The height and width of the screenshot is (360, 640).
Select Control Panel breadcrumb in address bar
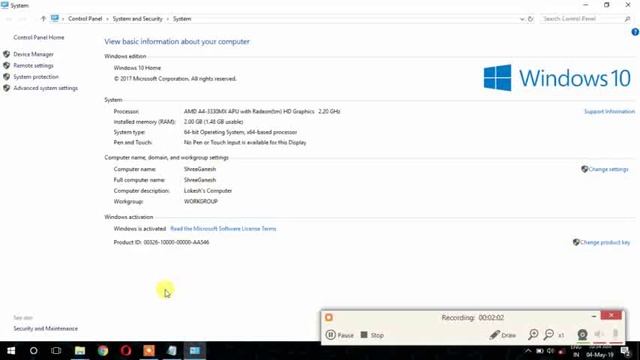pyautogui.click(x=85, y=19)
